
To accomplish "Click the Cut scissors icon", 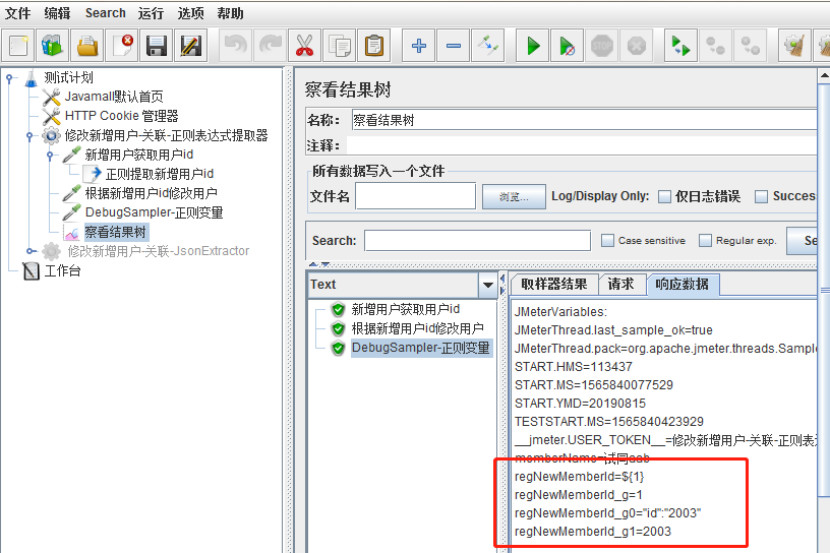I will (304, 46).
